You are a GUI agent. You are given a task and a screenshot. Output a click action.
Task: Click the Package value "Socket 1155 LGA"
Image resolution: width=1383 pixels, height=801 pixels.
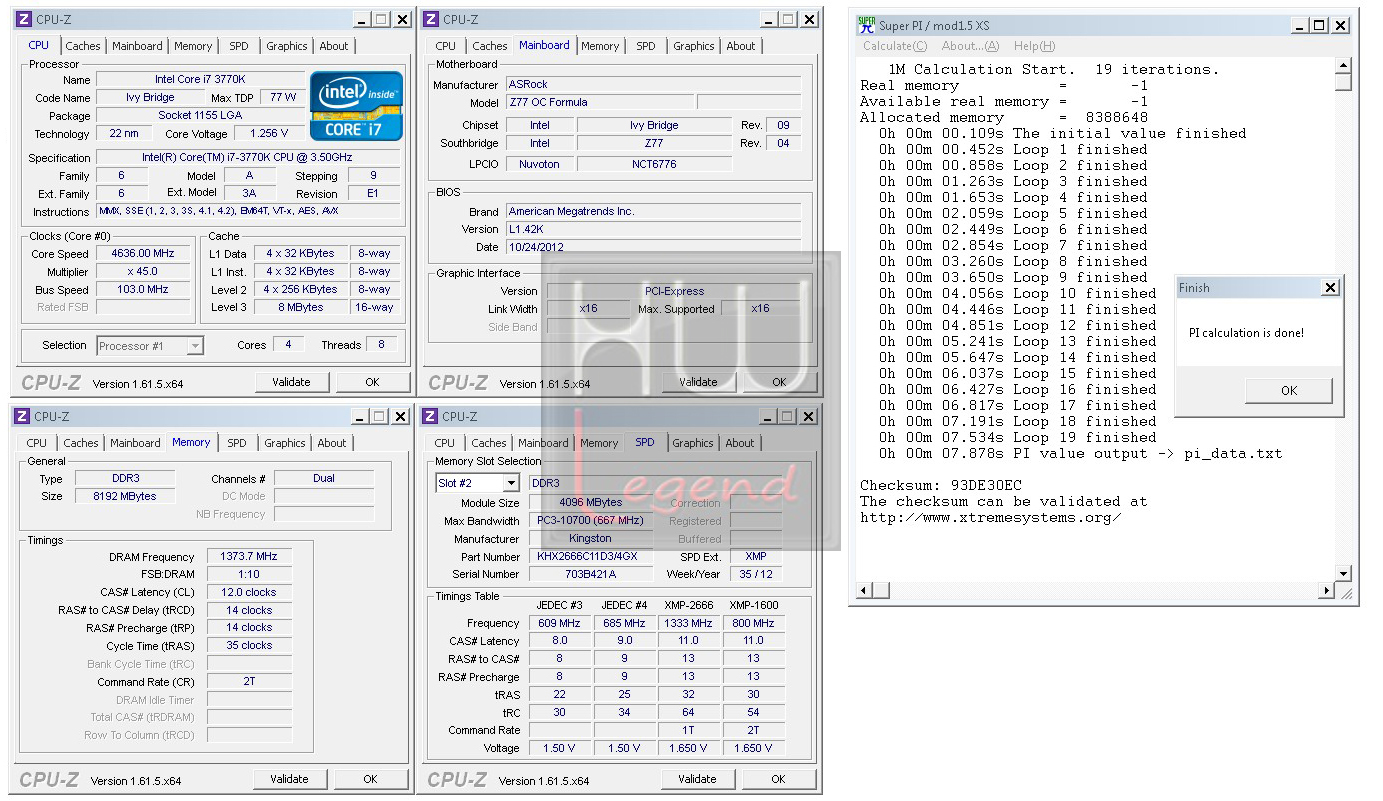coord(201,116)
